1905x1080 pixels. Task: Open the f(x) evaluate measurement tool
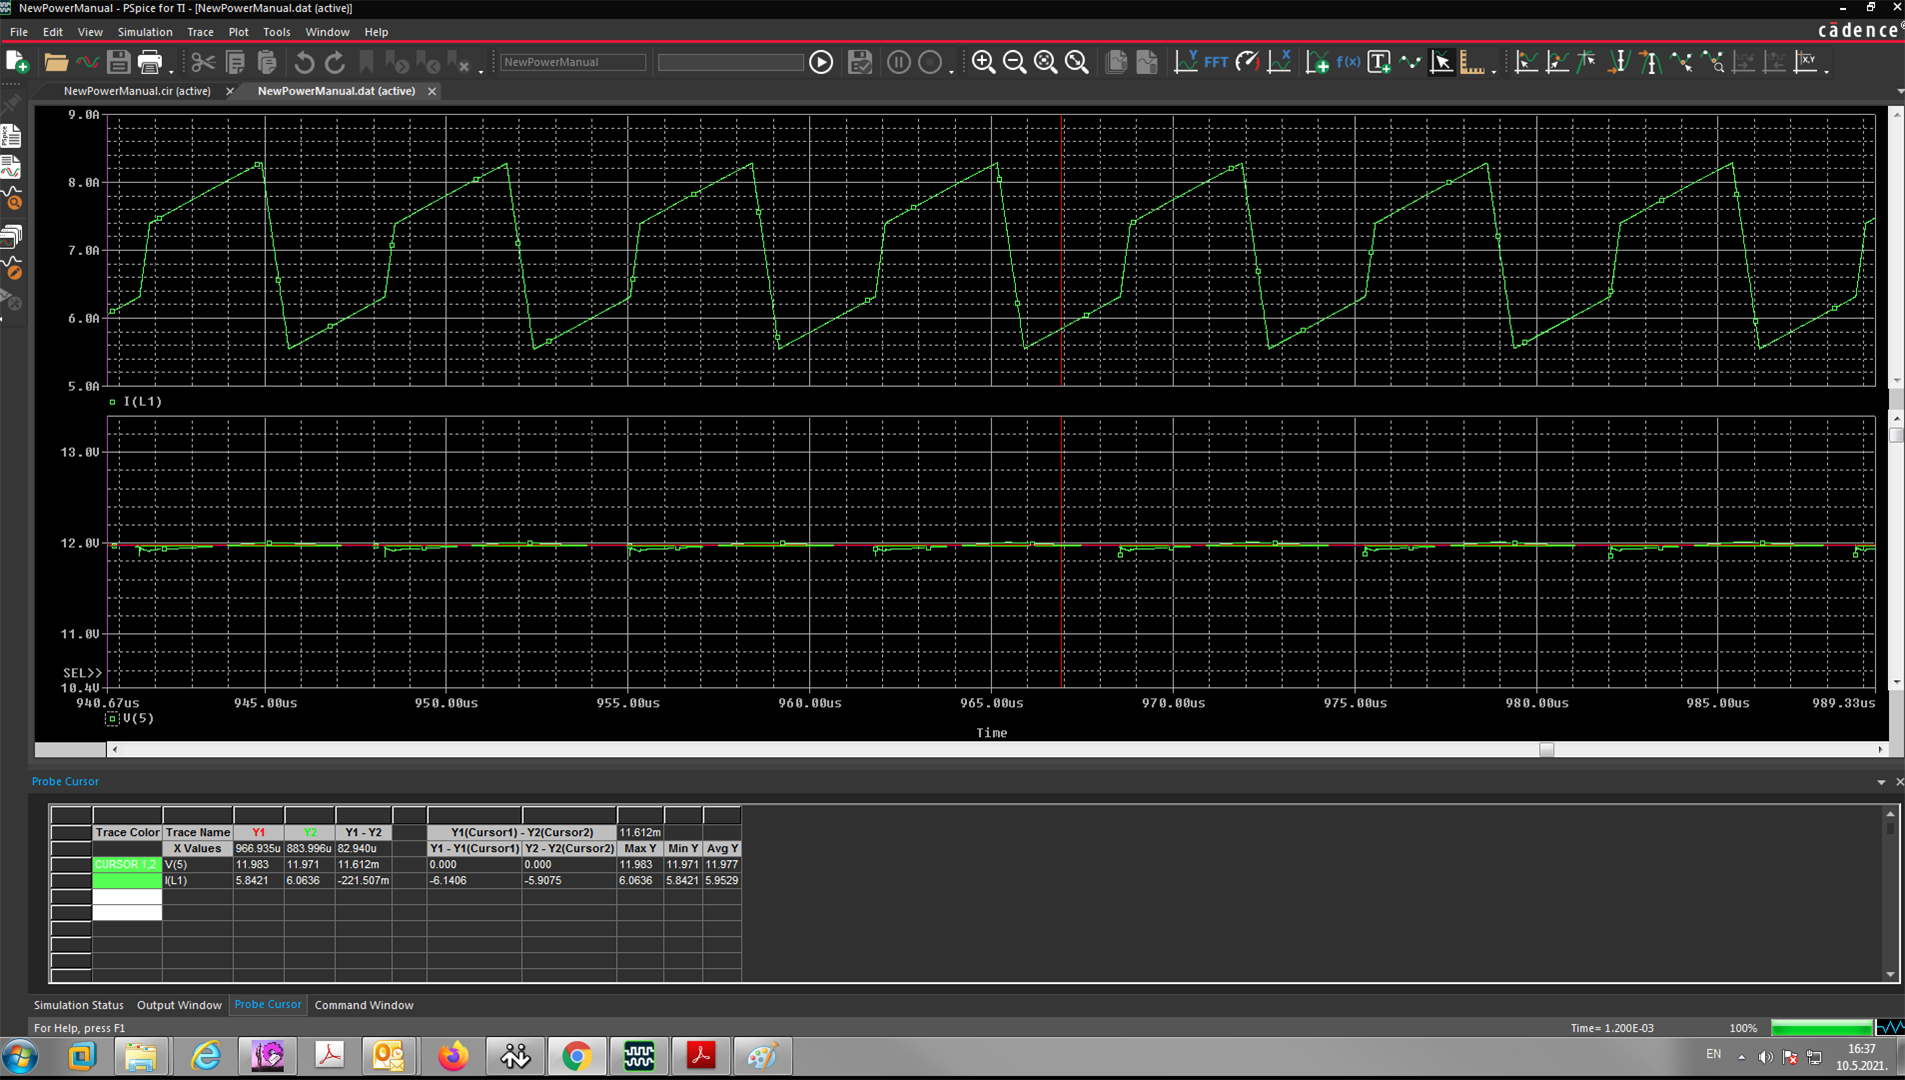pyautogui.click(x=1348, y=62)
